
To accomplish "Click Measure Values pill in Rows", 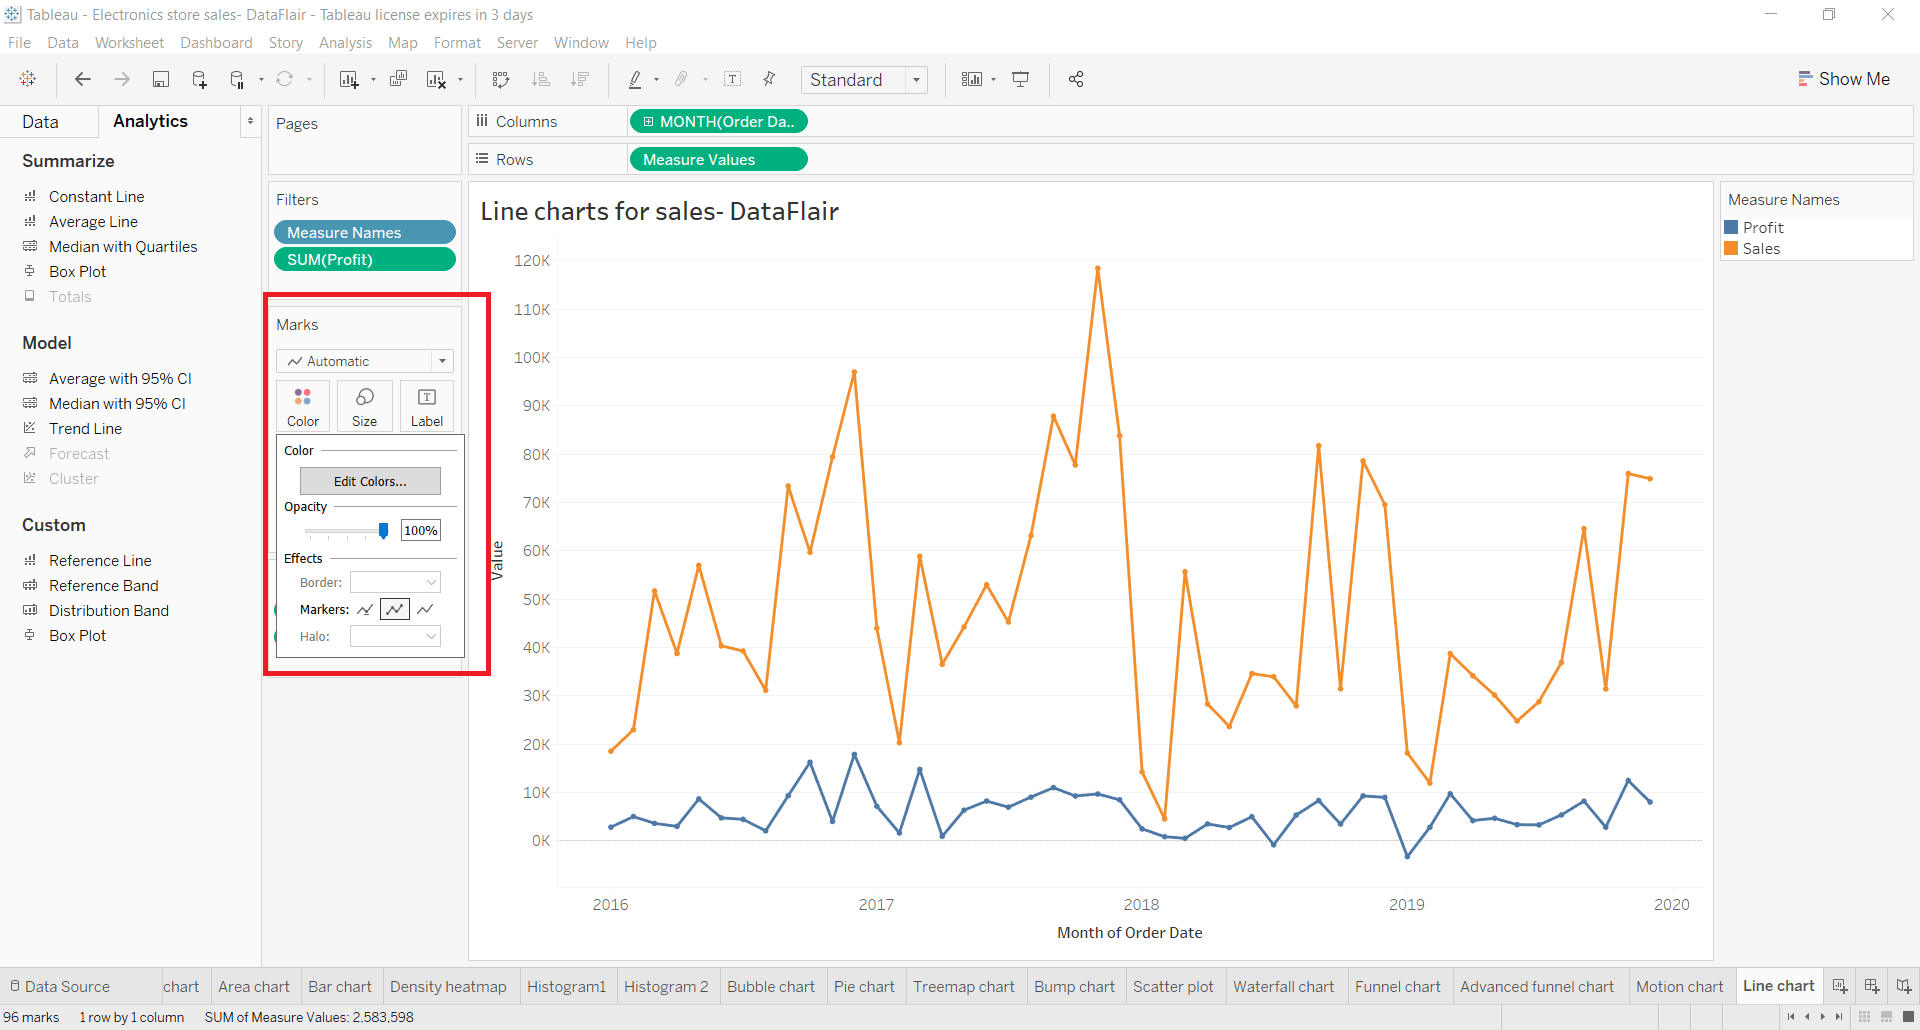I will pos(718,159).
